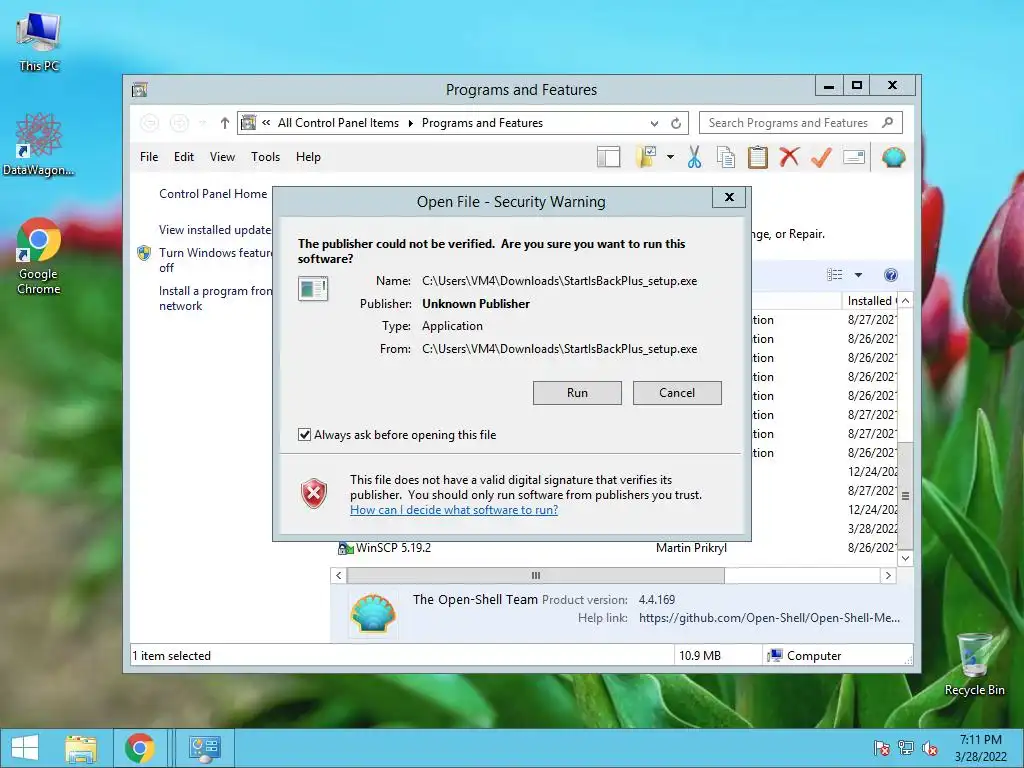Click the application file icon in dialog
The width and height of the screenshot is (1024, 768).
click(313, 288)
